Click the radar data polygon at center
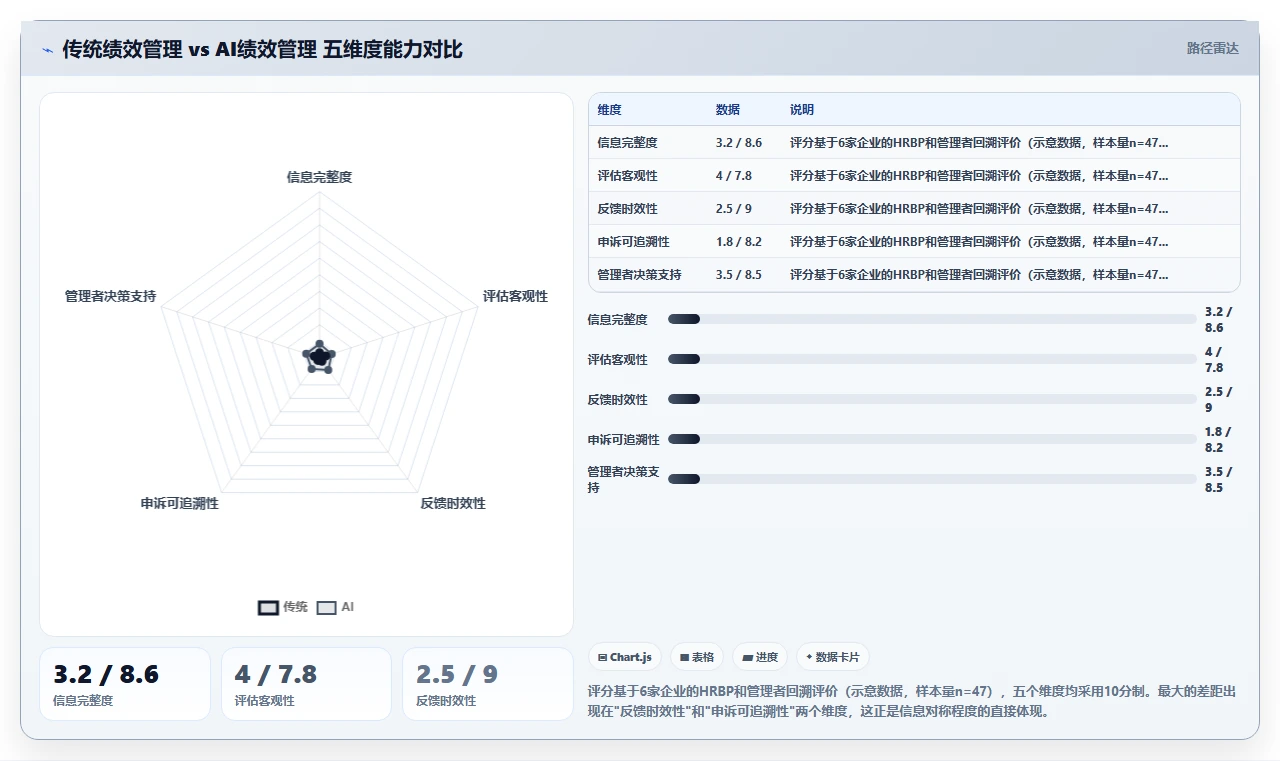This screenshot has height=761, width=1280. coord(319,357)
